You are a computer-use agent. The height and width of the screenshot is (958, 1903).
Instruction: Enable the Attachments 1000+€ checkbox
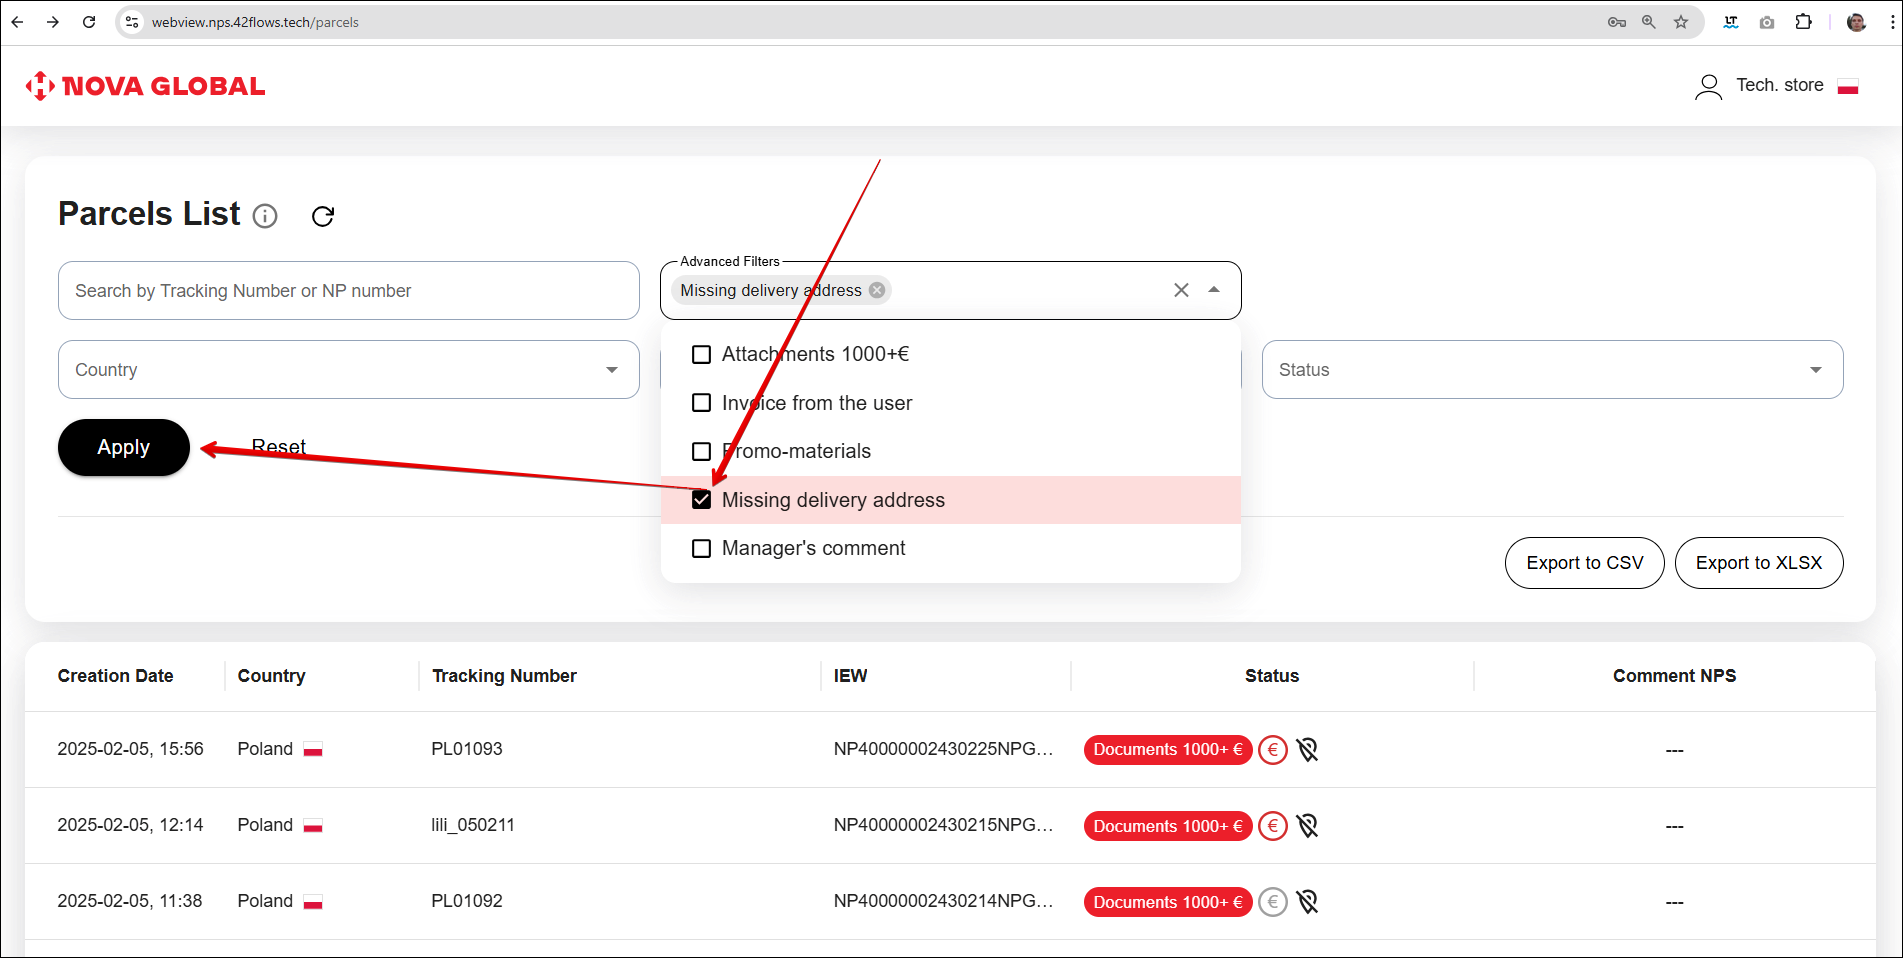(702, 355)
